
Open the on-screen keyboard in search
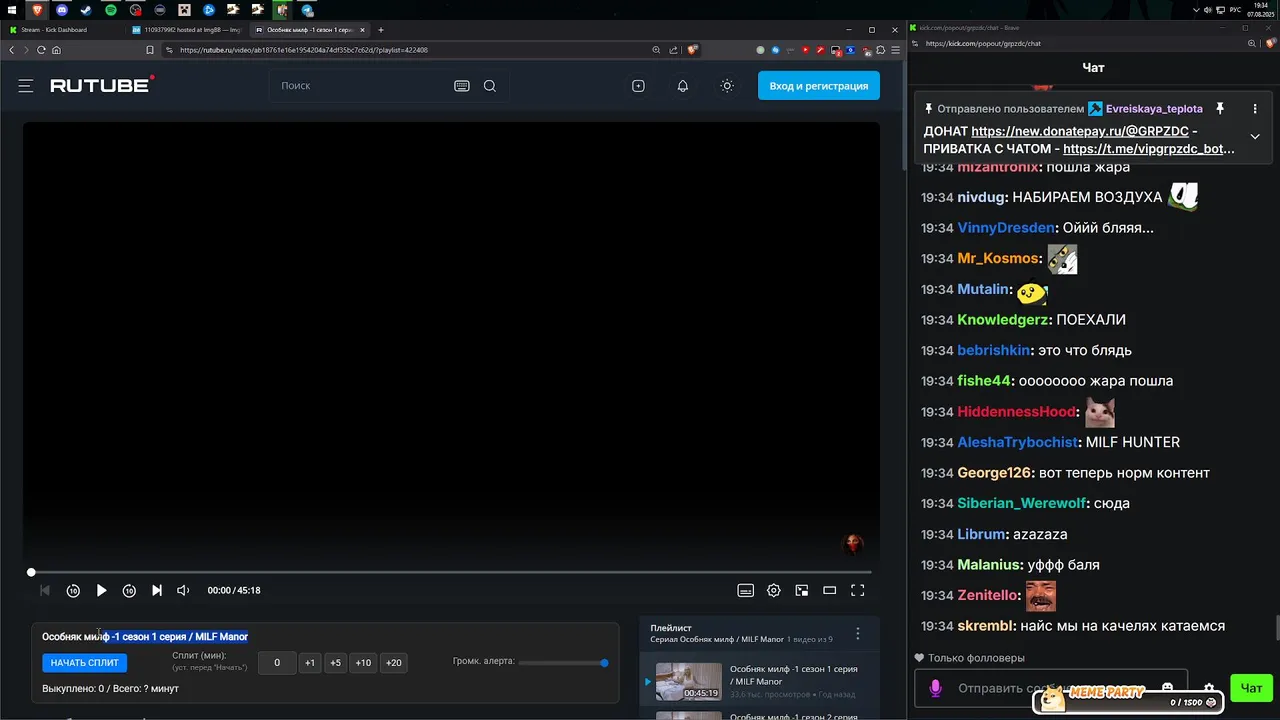pyautogui.click(x=462, y=86)
